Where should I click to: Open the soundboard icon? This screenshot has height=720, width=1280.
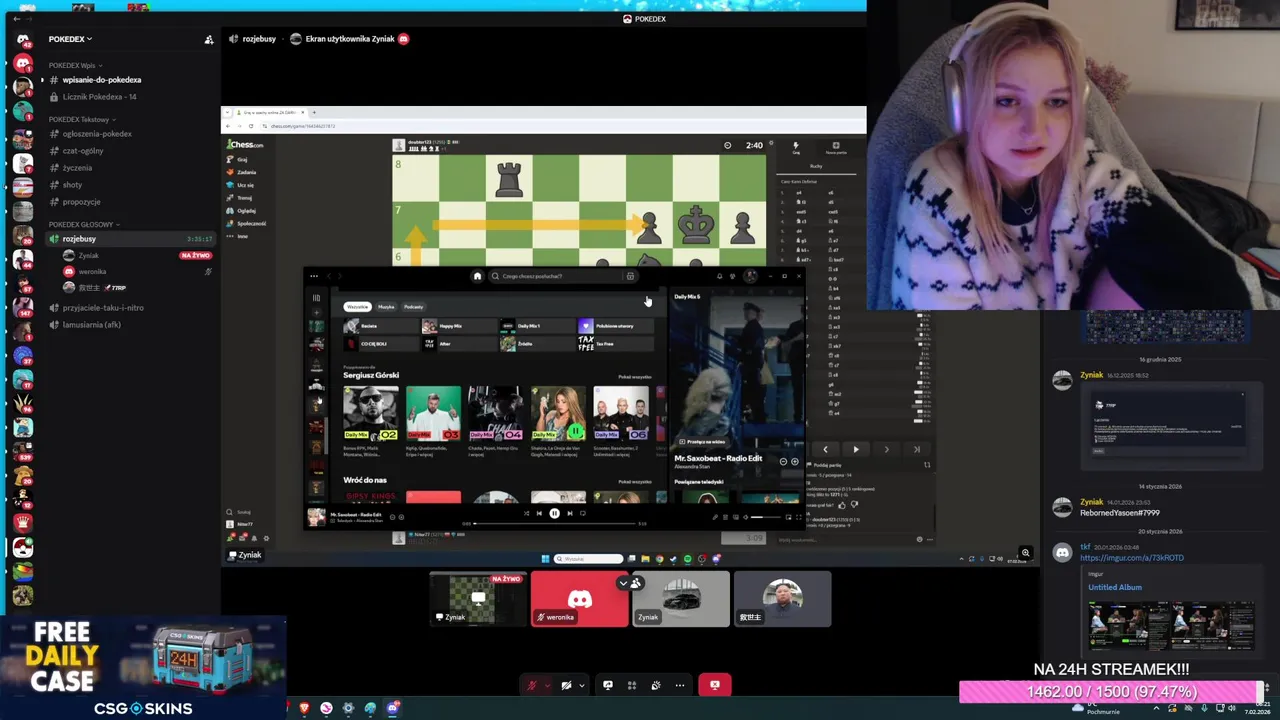pos(656,685)
